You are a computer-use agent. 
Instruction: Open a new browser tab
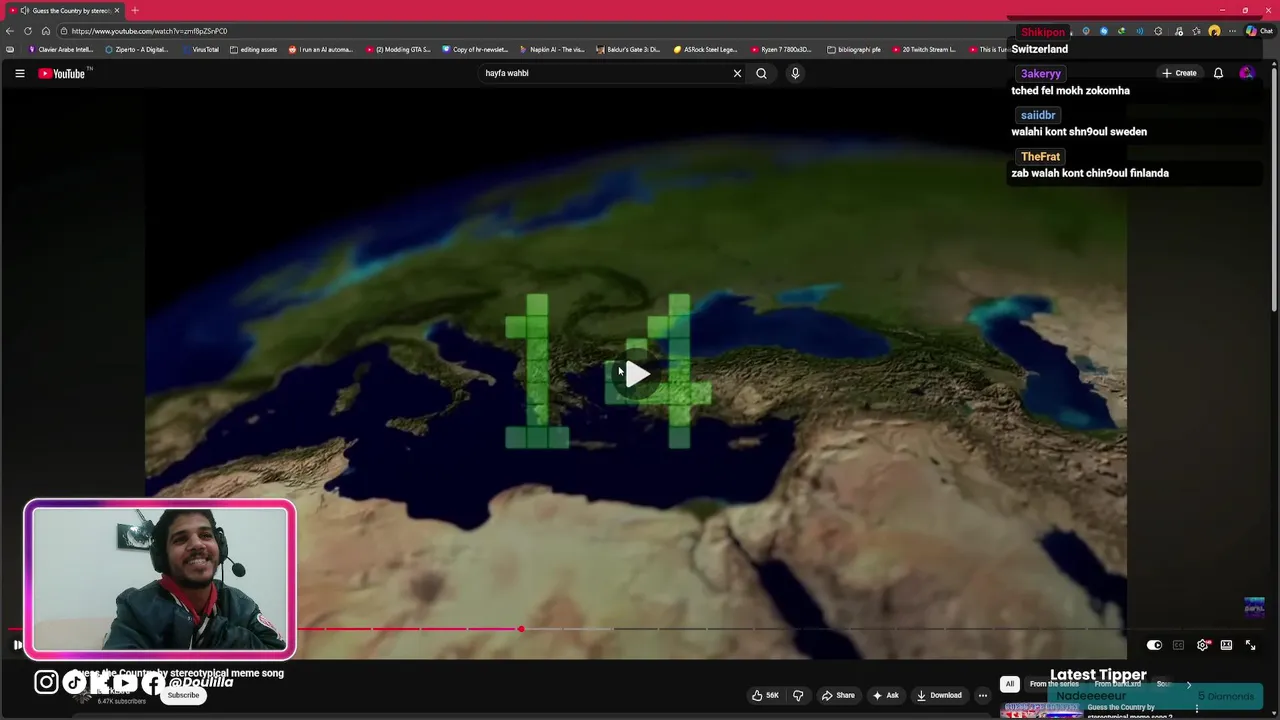135,10
